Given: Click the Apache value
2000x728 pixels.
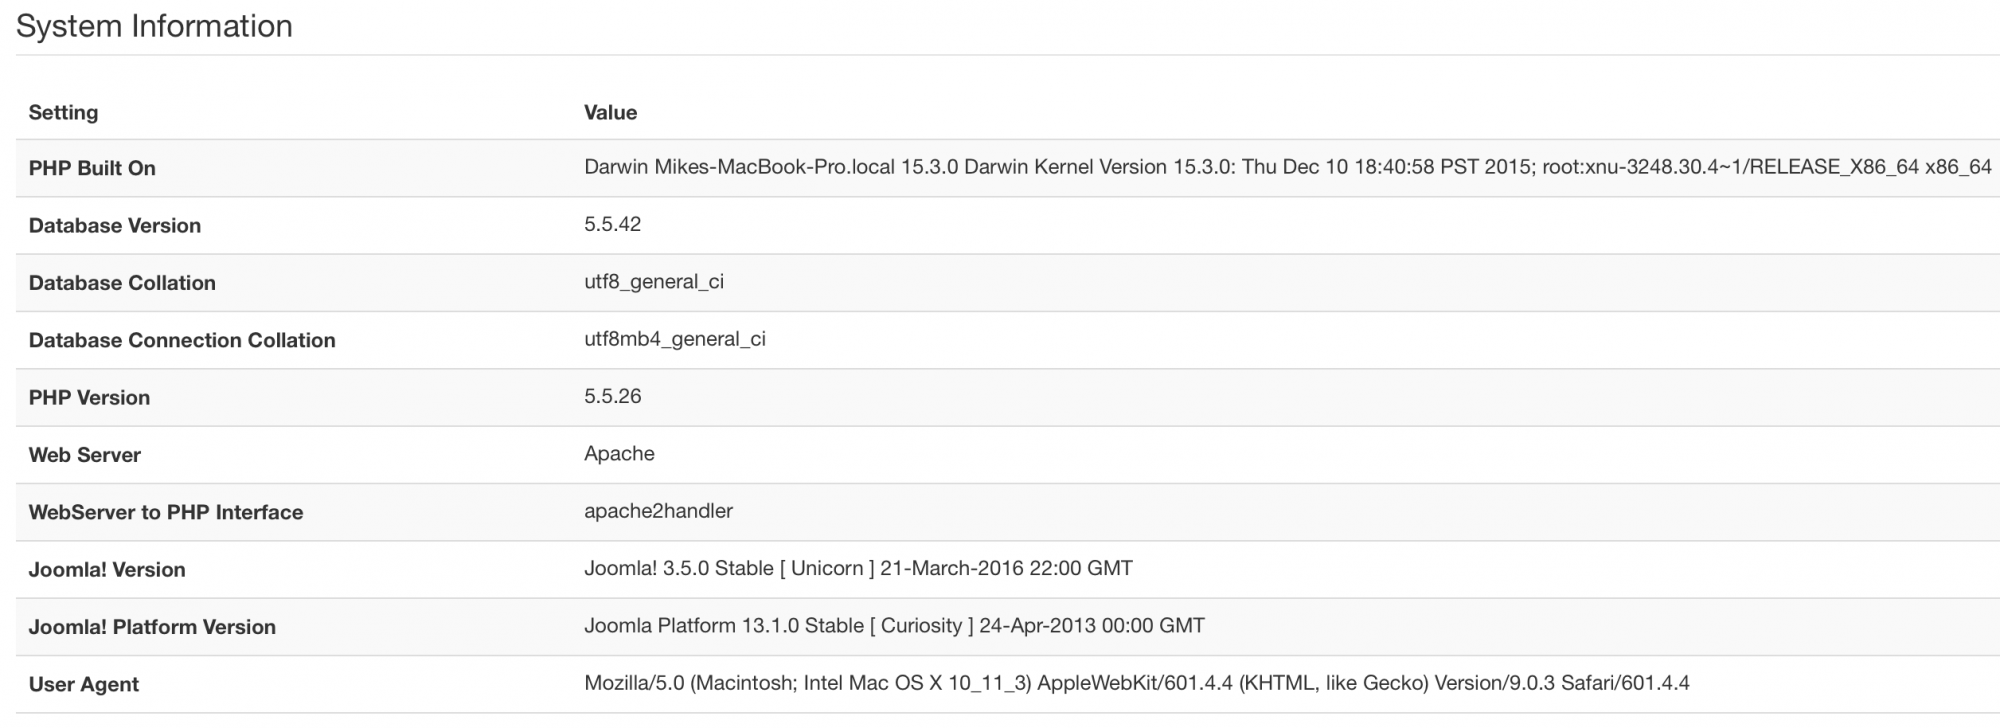Looking at the screenshot, I should 619,454.
